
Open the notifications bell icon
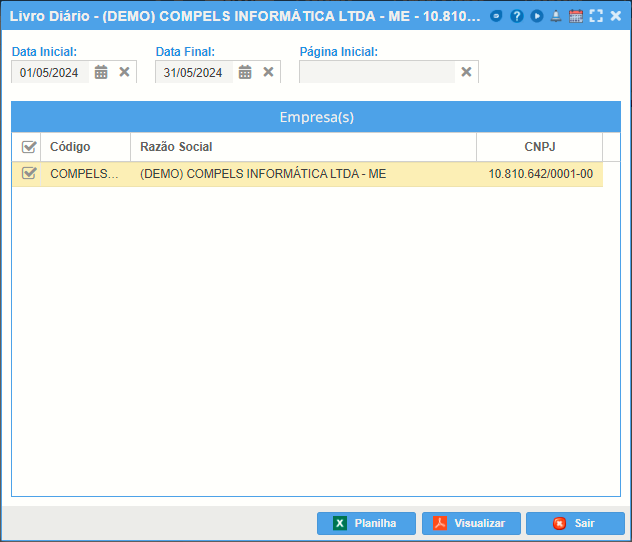click(556, 16)
